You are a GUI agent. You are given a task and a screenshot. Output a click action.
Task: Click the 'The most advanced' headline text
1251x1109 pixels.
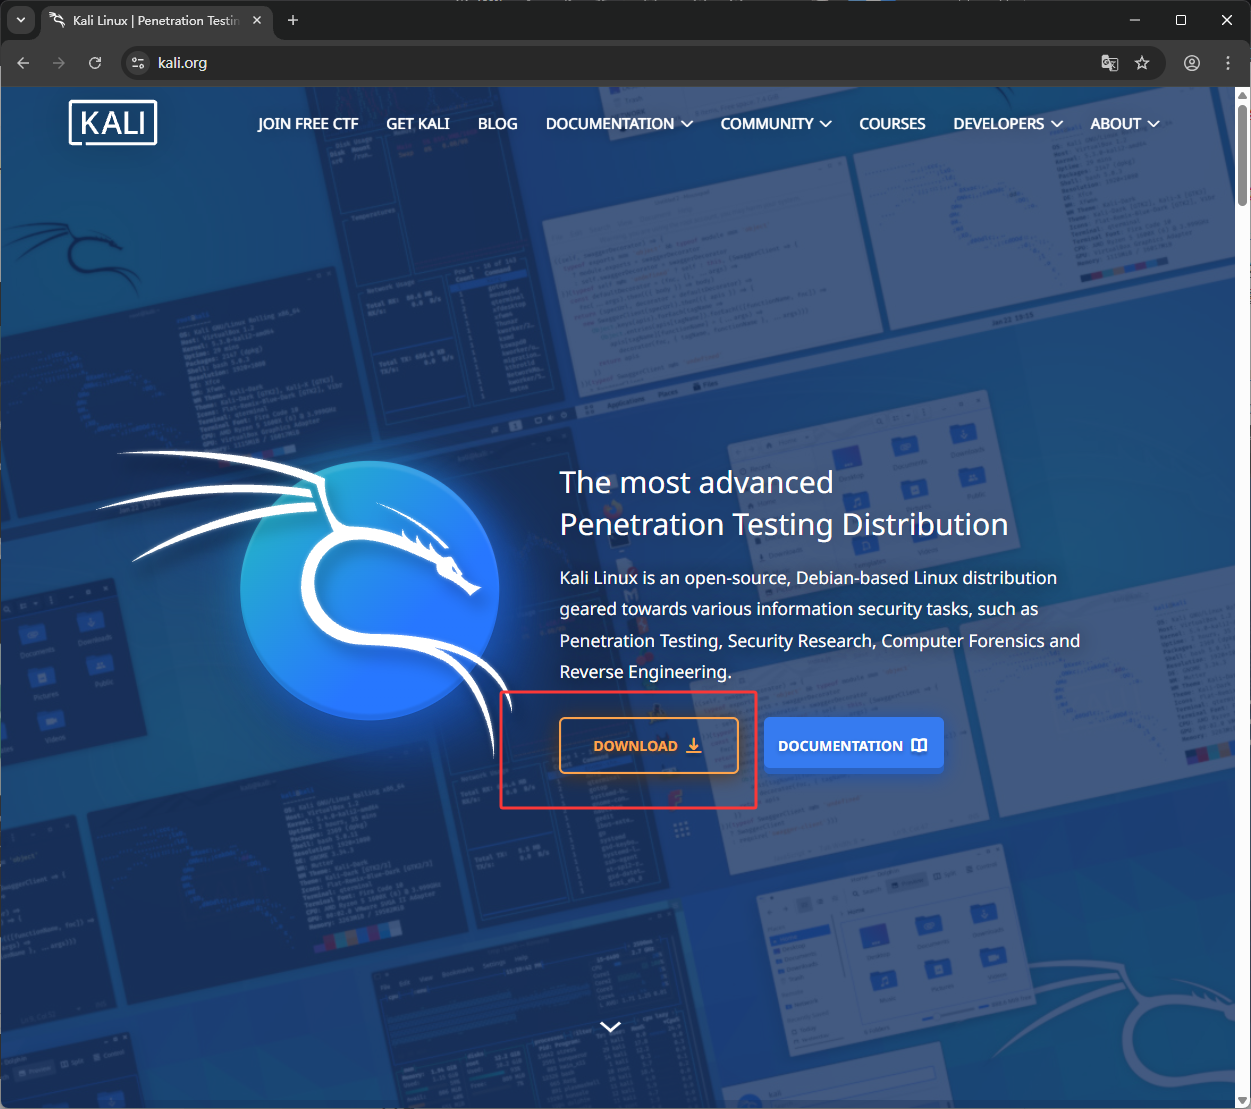click(696, 483)
